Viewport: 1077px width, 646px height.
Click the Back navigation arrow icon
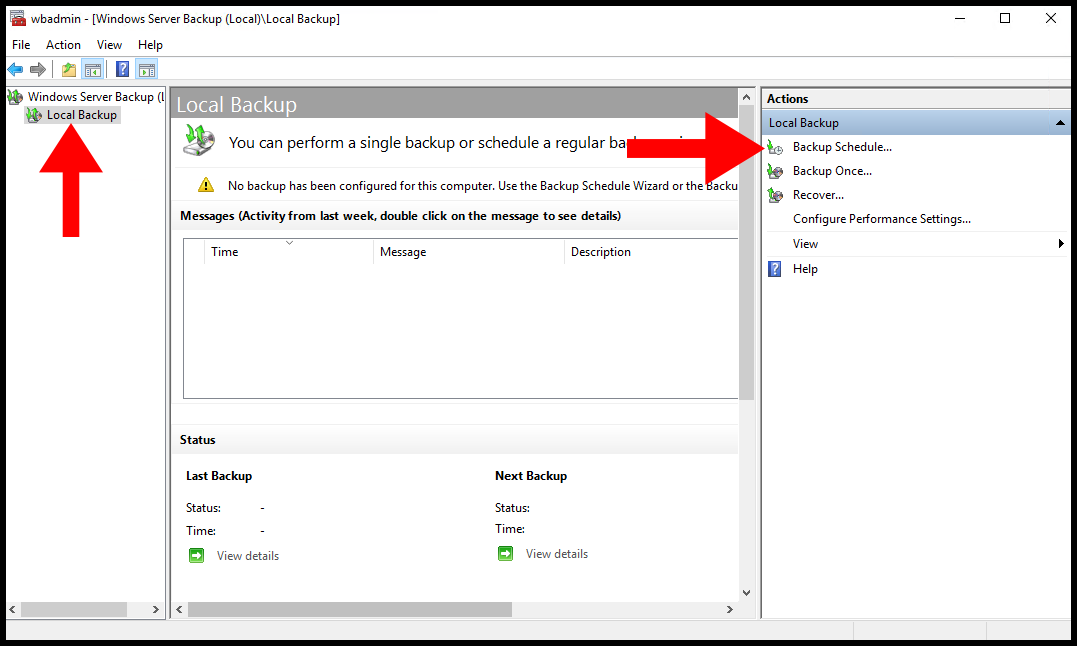14,68
